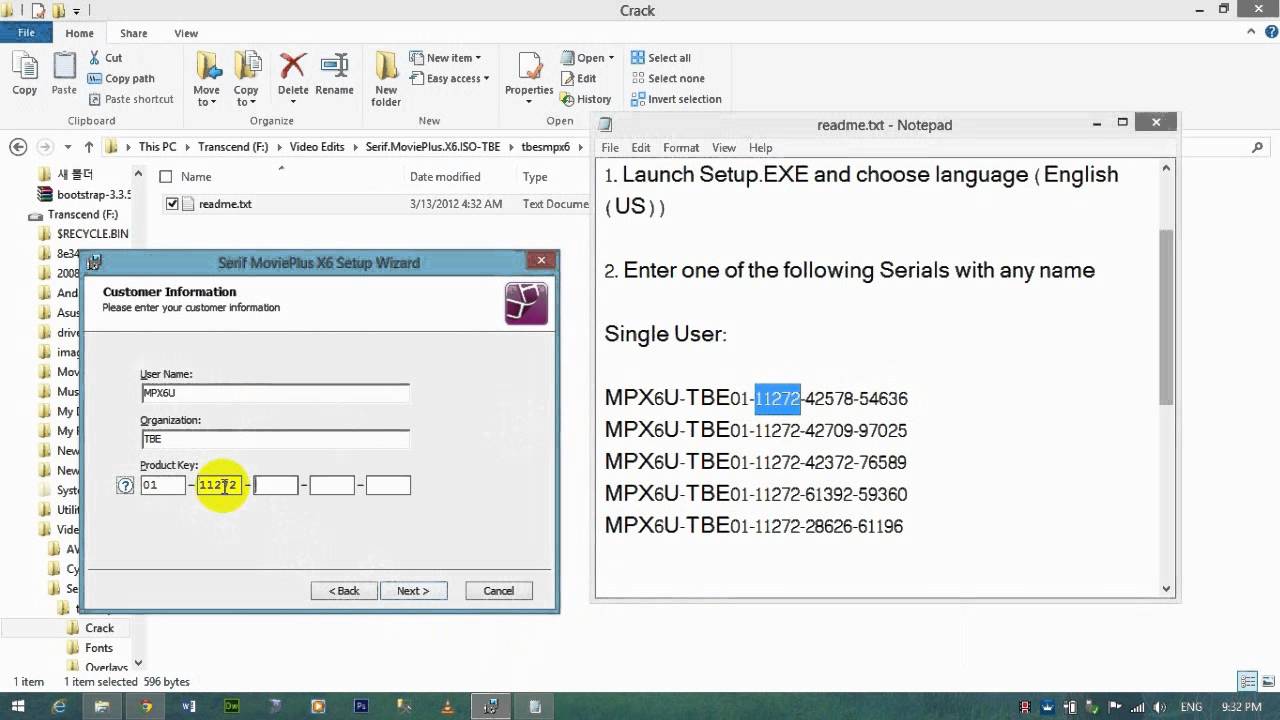This screenshot has width=1280, height=720.
Task: Click the Up one level arrow
Action: (x=89, y=147)
